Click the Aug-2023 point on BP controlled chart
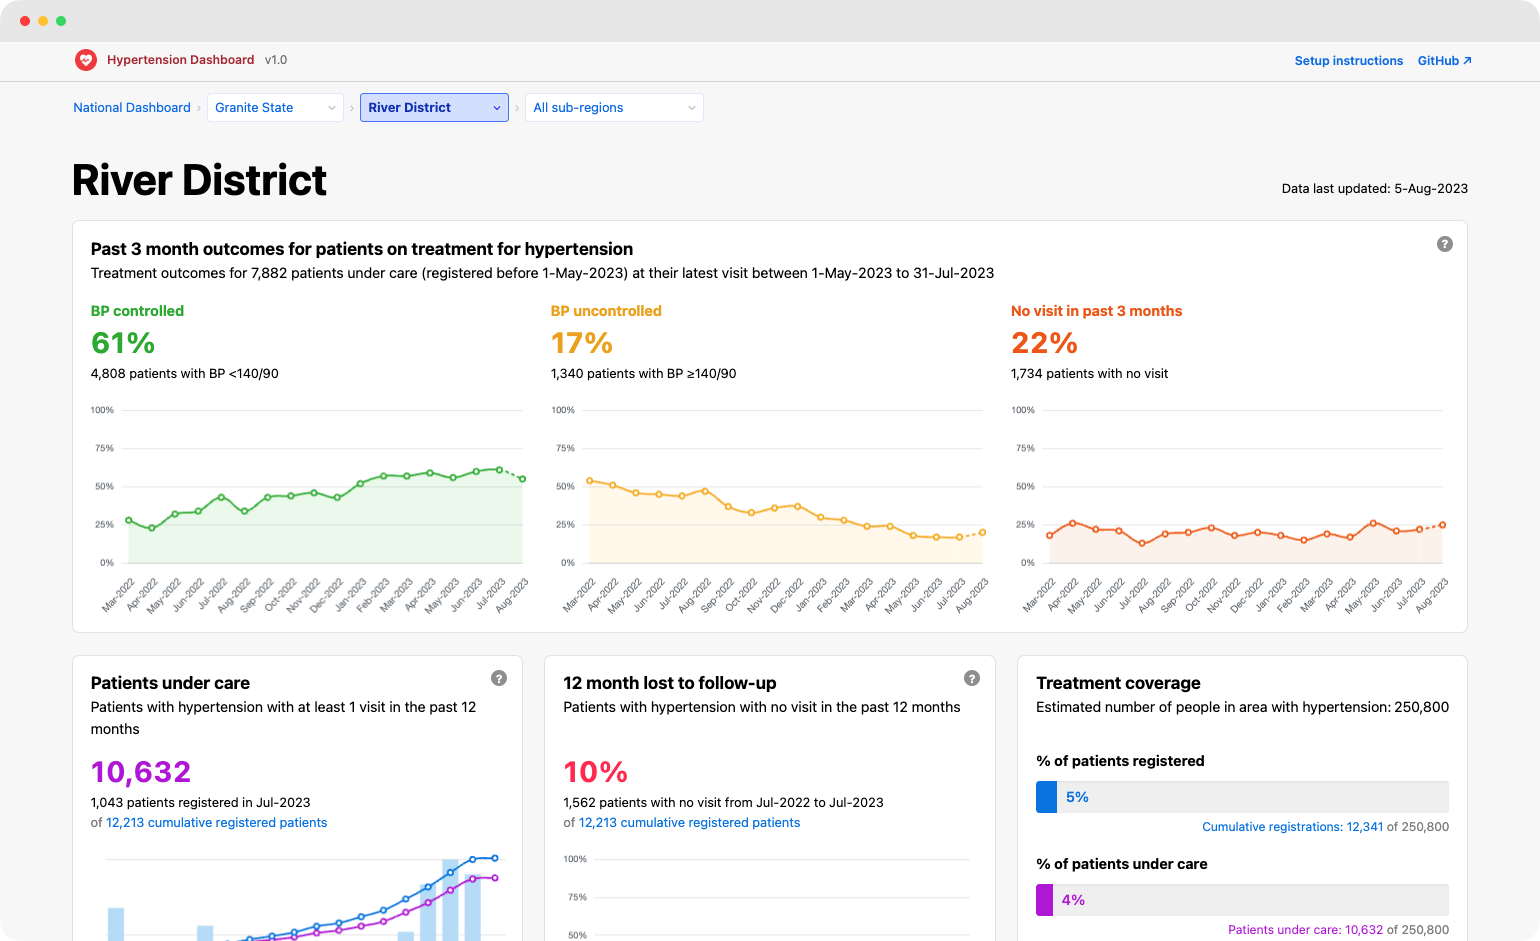This screenshot has height=941, width=1540. click(522, 479)
